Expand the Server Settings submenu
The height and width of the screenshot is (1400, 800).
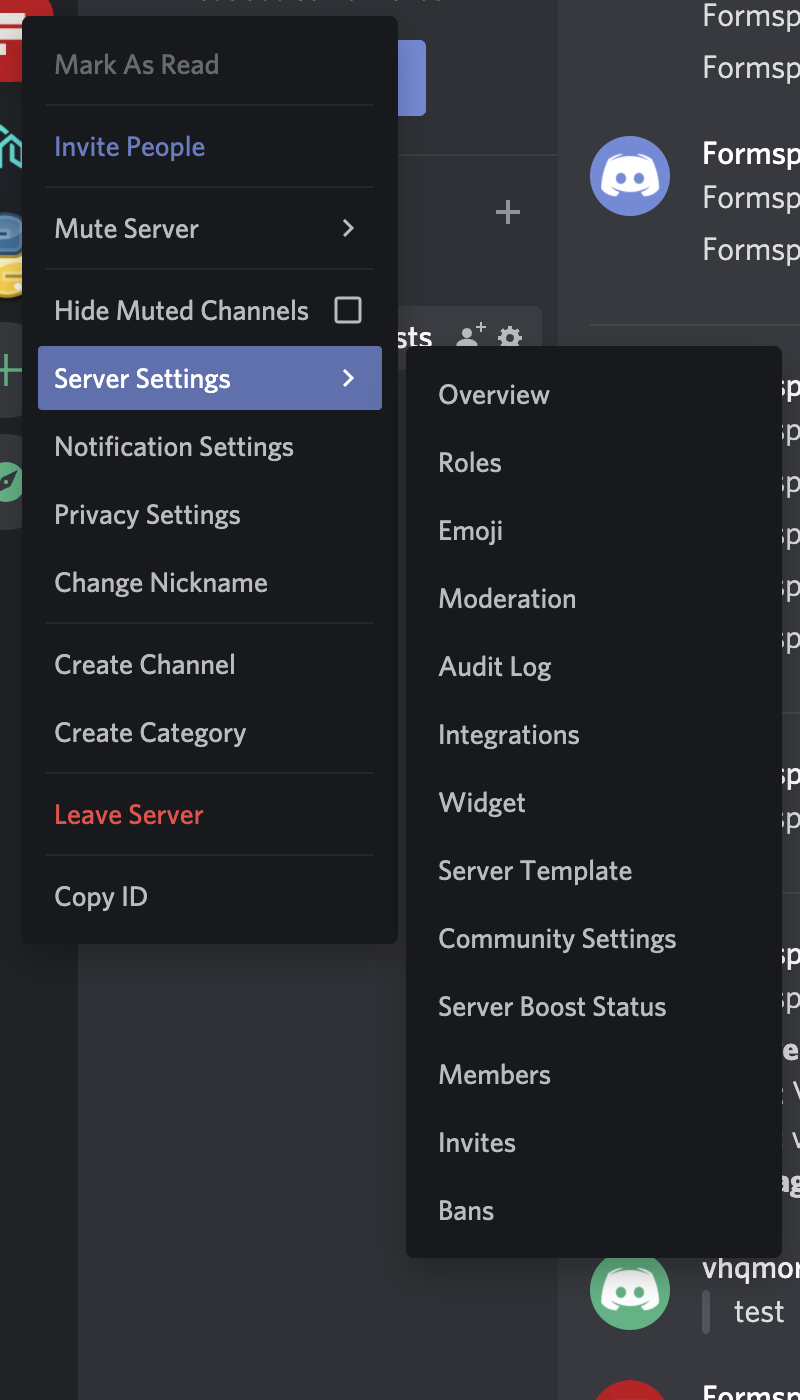(x=209, y=378)
